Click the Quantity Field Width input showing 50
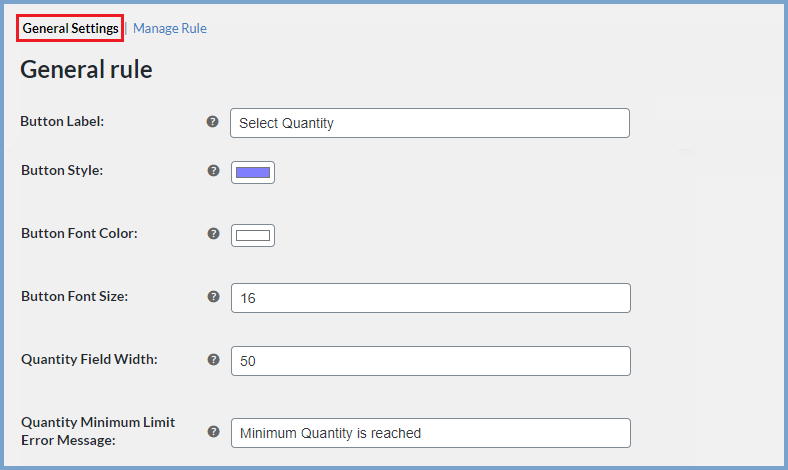The image size is (788, 470). pyautogui.click(x=431, y=361)
